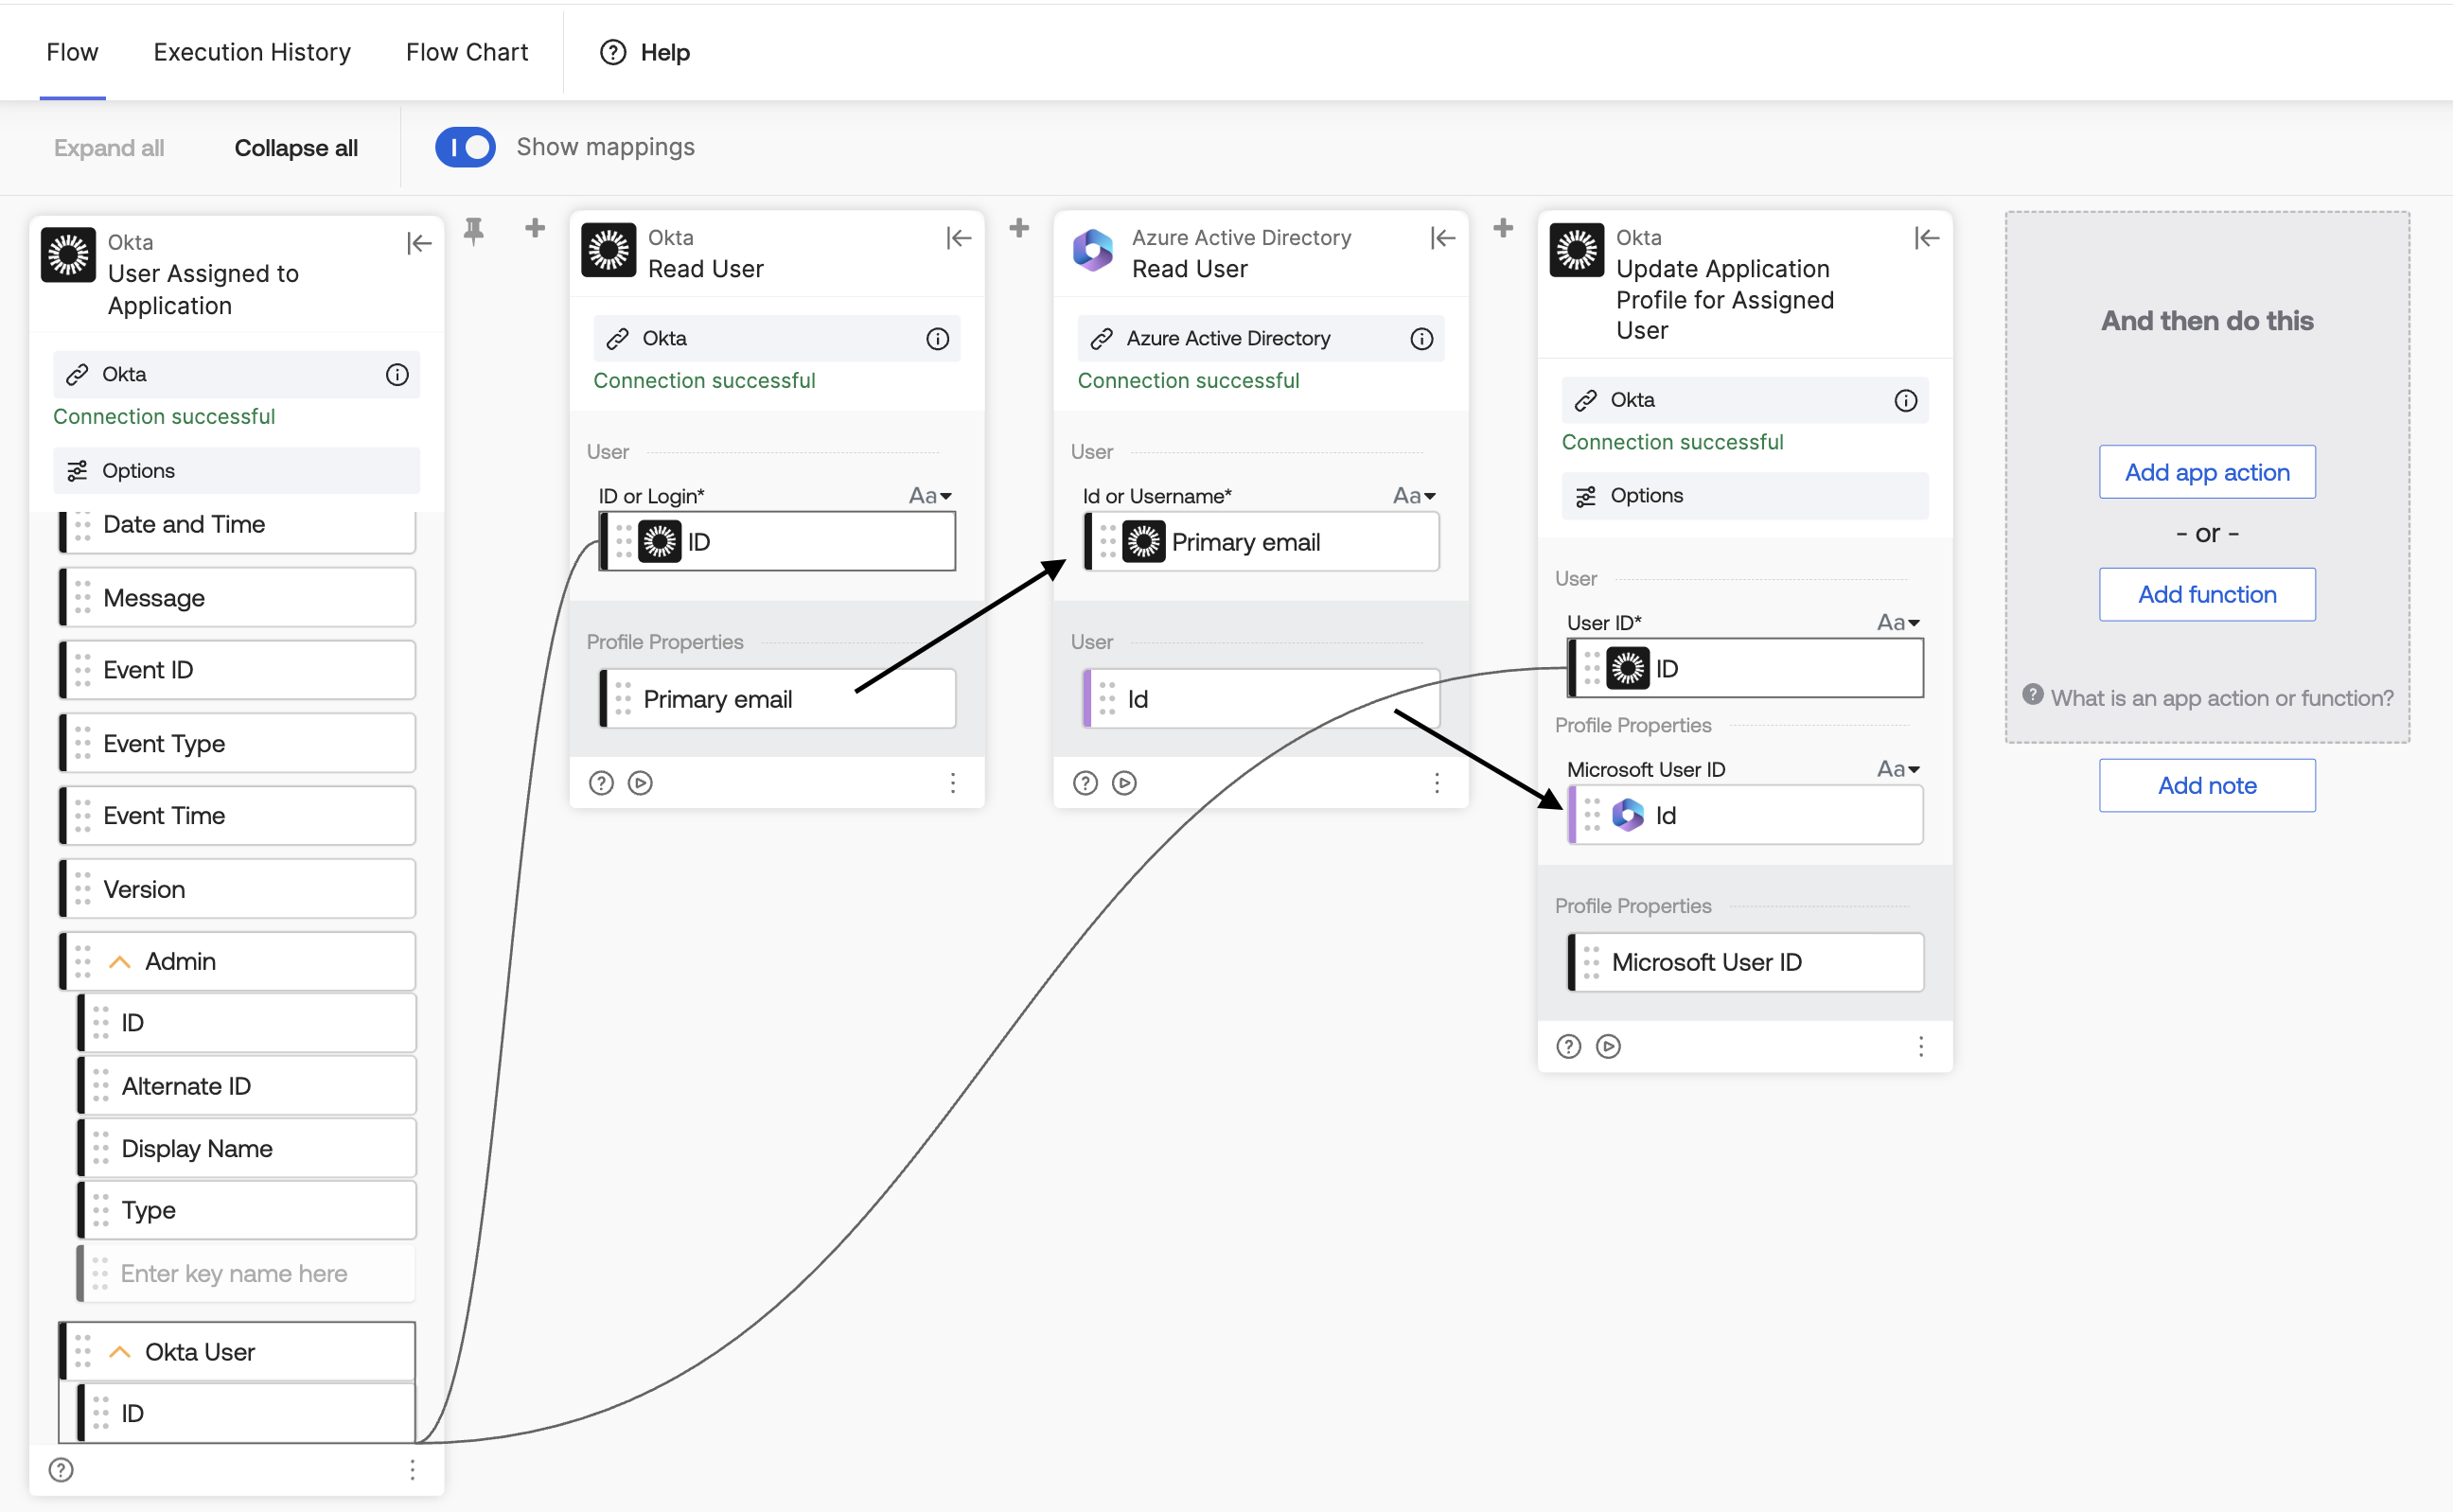Open the Flow Chart tab

point(467,52)
